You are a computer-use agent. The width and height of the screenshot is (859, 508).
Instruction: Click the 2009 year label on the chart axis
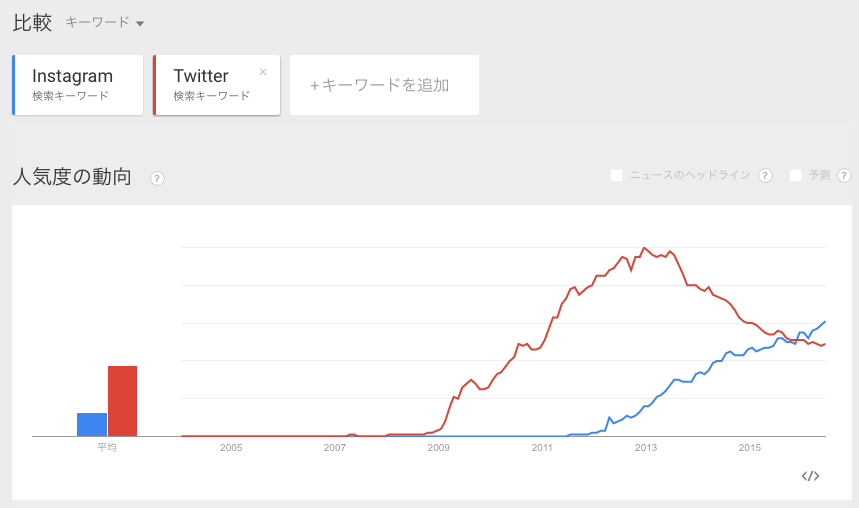point(438,447)
